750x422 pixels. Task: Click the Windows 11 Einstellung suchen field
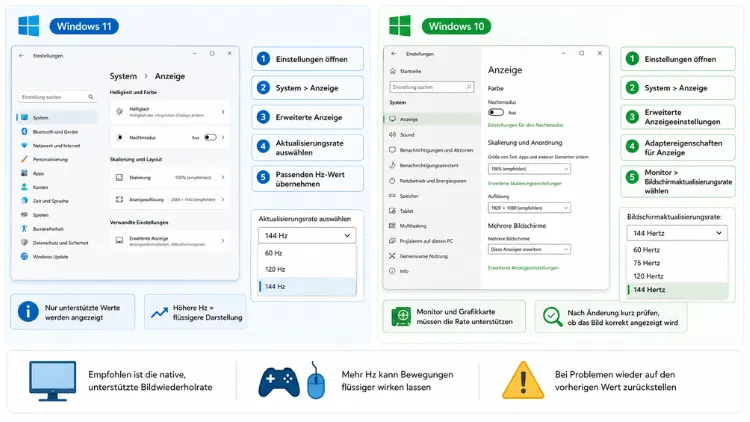(x=57, y=97)
